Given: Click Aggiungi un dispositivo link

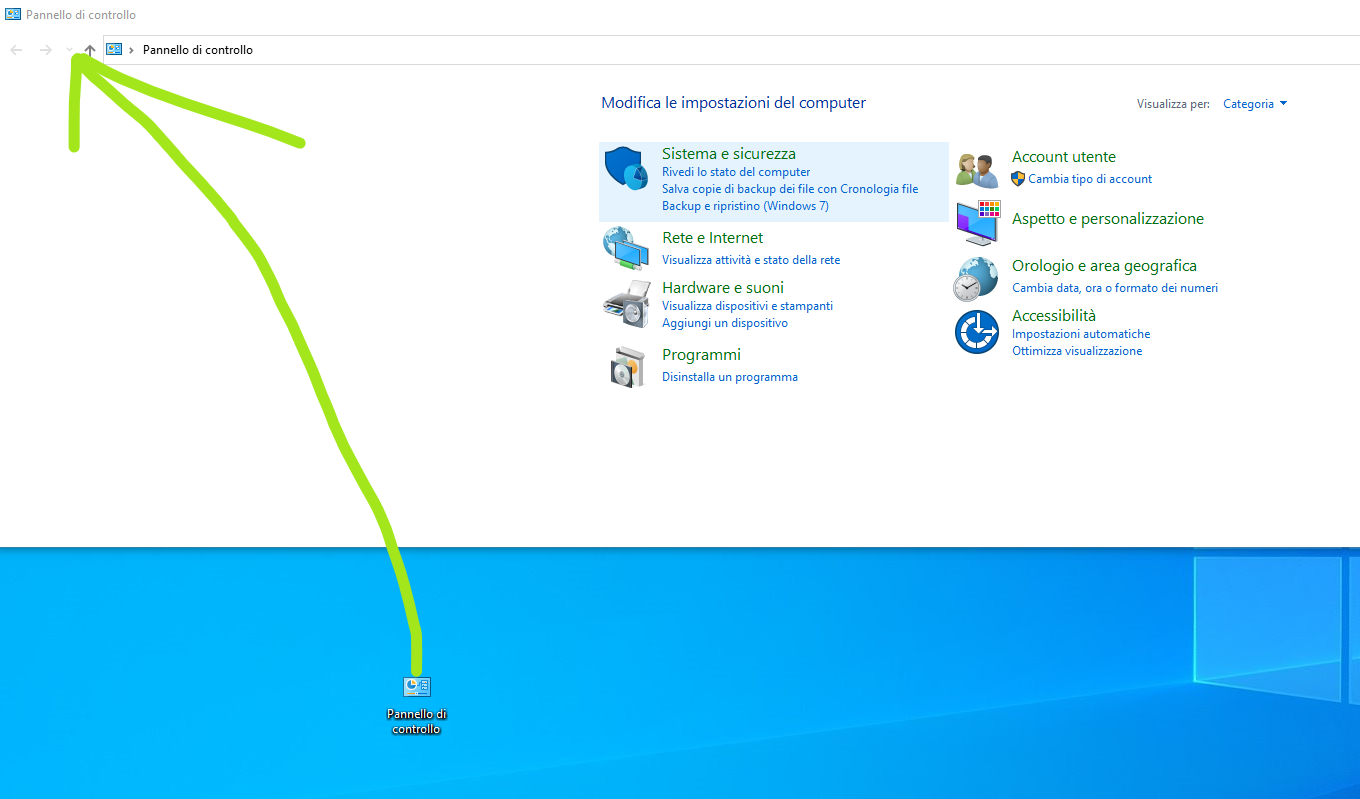Looking at the screenshot, I should 725,323.
